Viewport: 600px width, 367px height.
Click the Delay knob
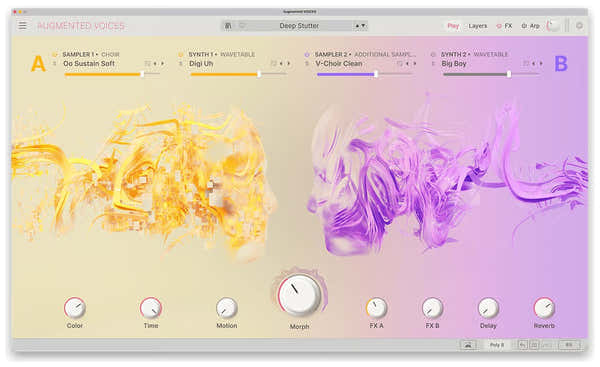point(488,308)
